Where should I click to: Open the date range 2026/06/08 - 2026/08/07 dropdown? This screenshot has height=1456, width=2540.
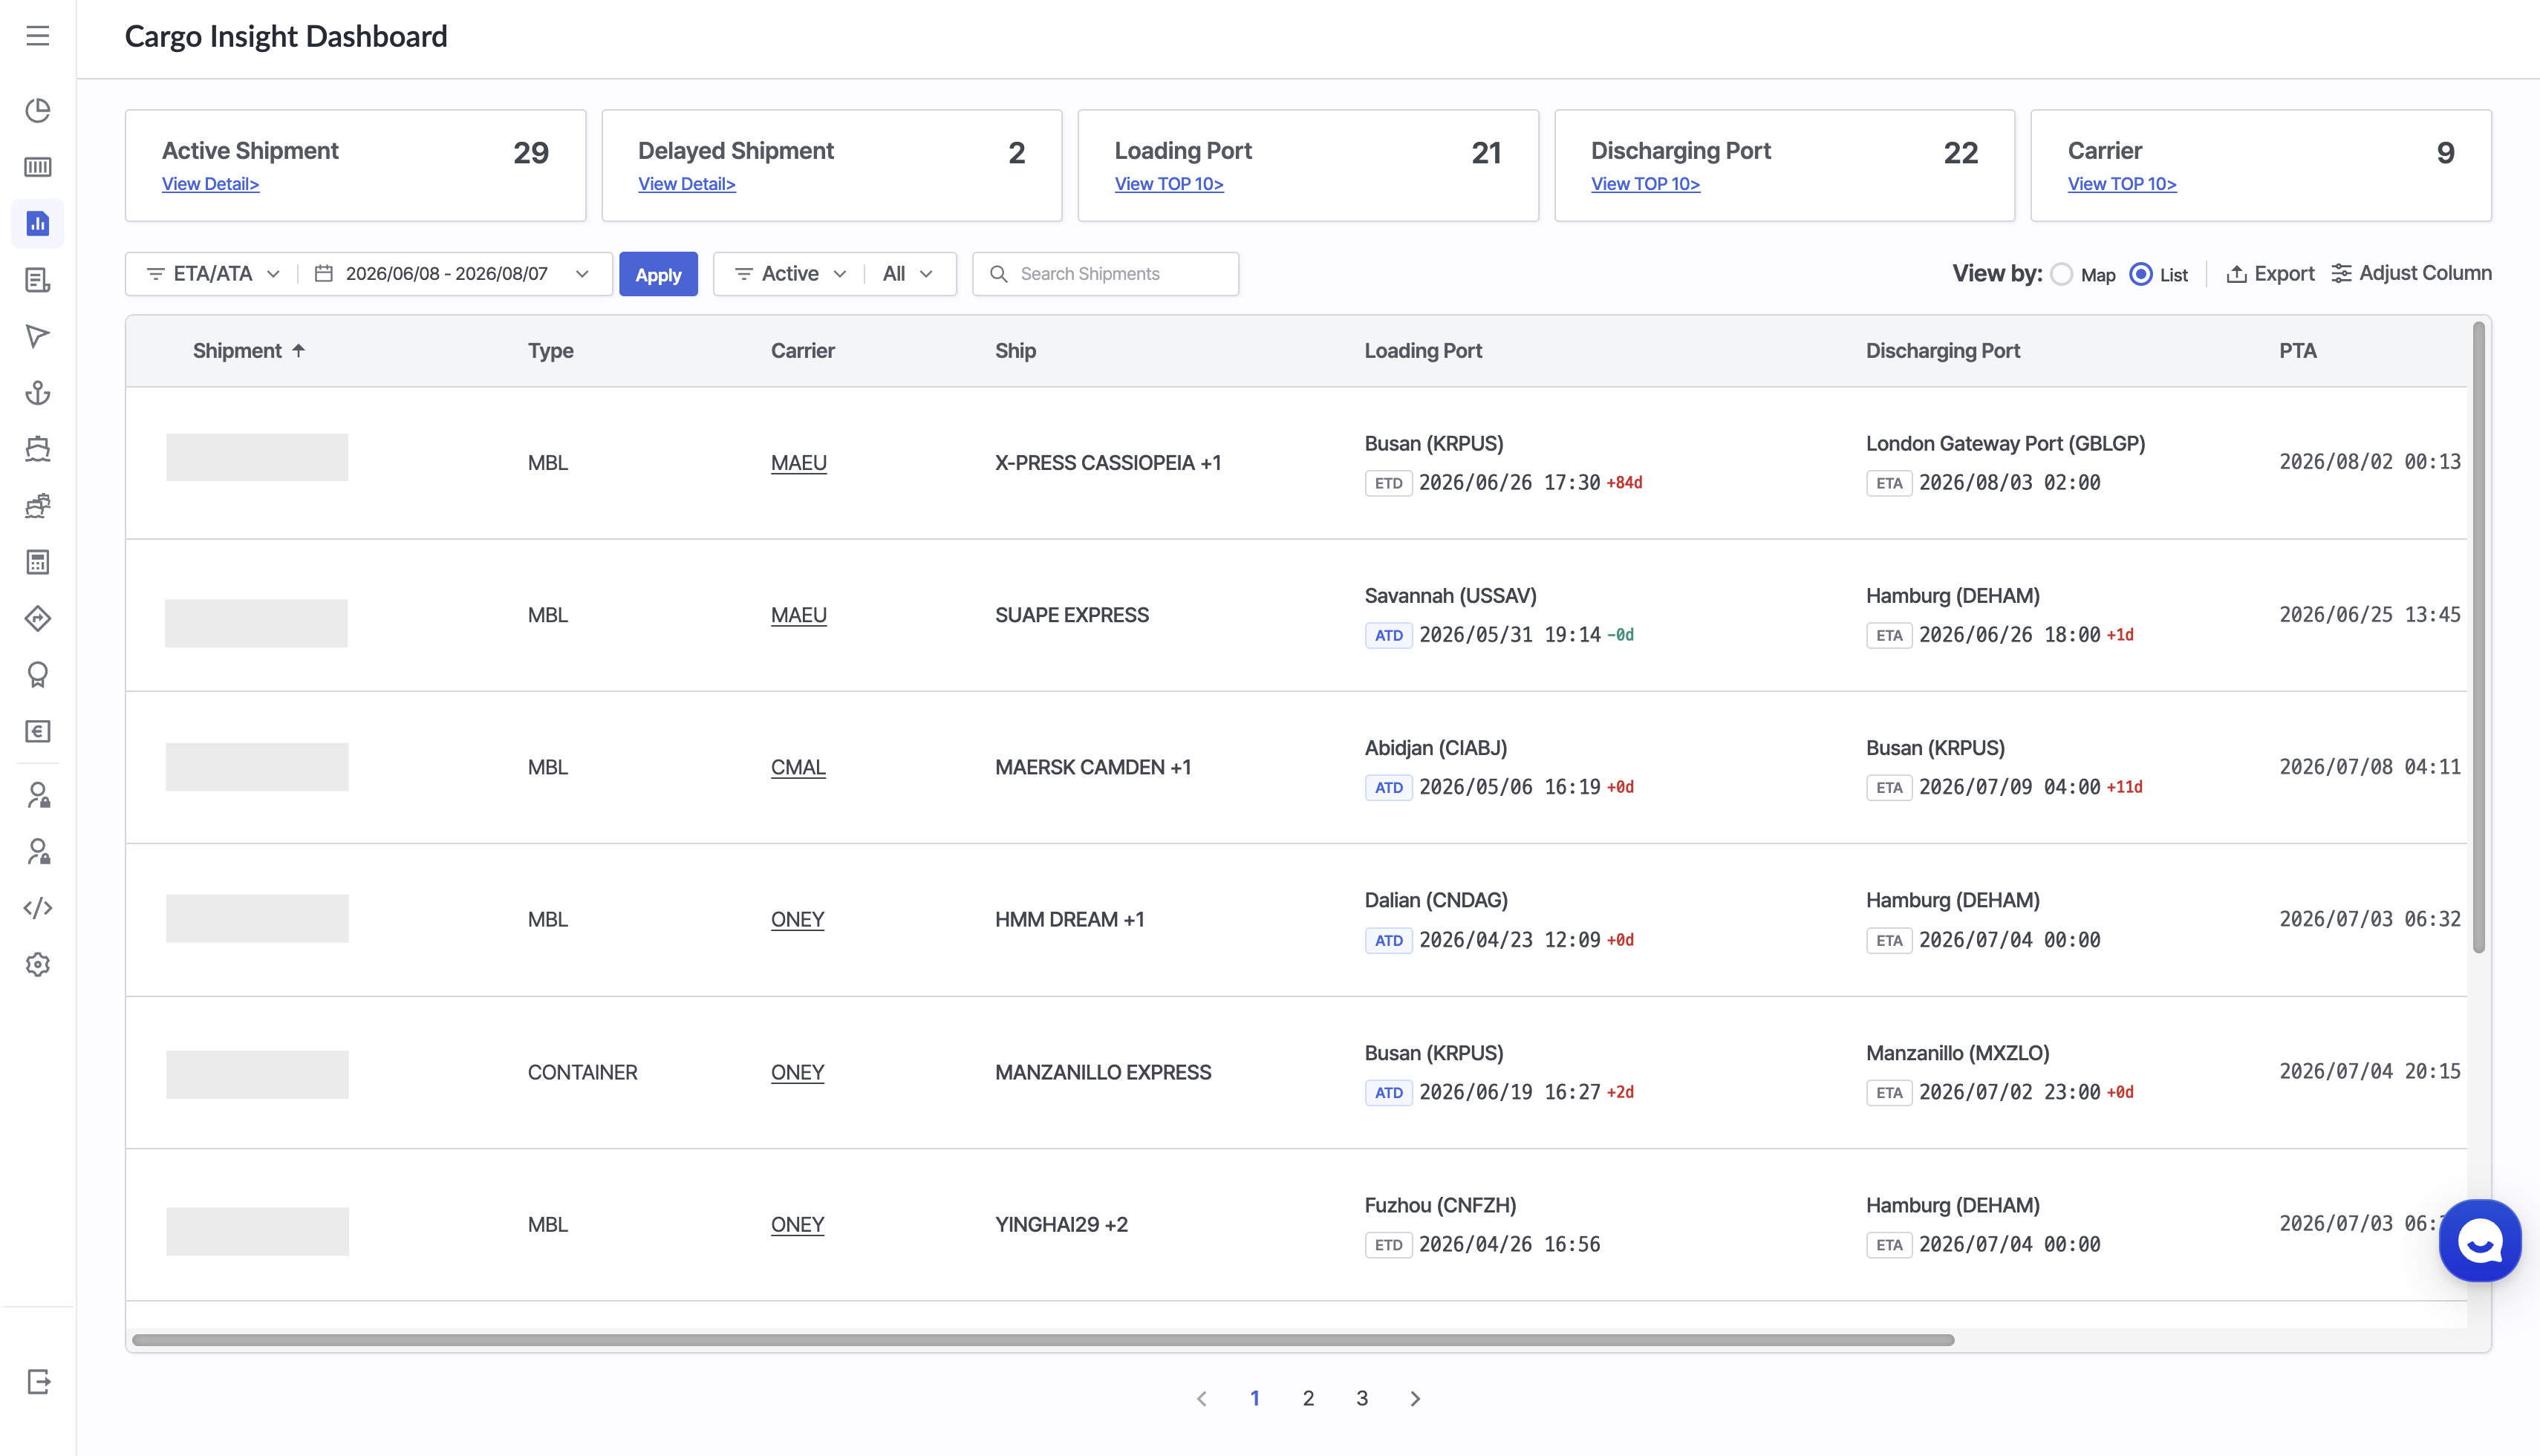(x=453, y=274)
